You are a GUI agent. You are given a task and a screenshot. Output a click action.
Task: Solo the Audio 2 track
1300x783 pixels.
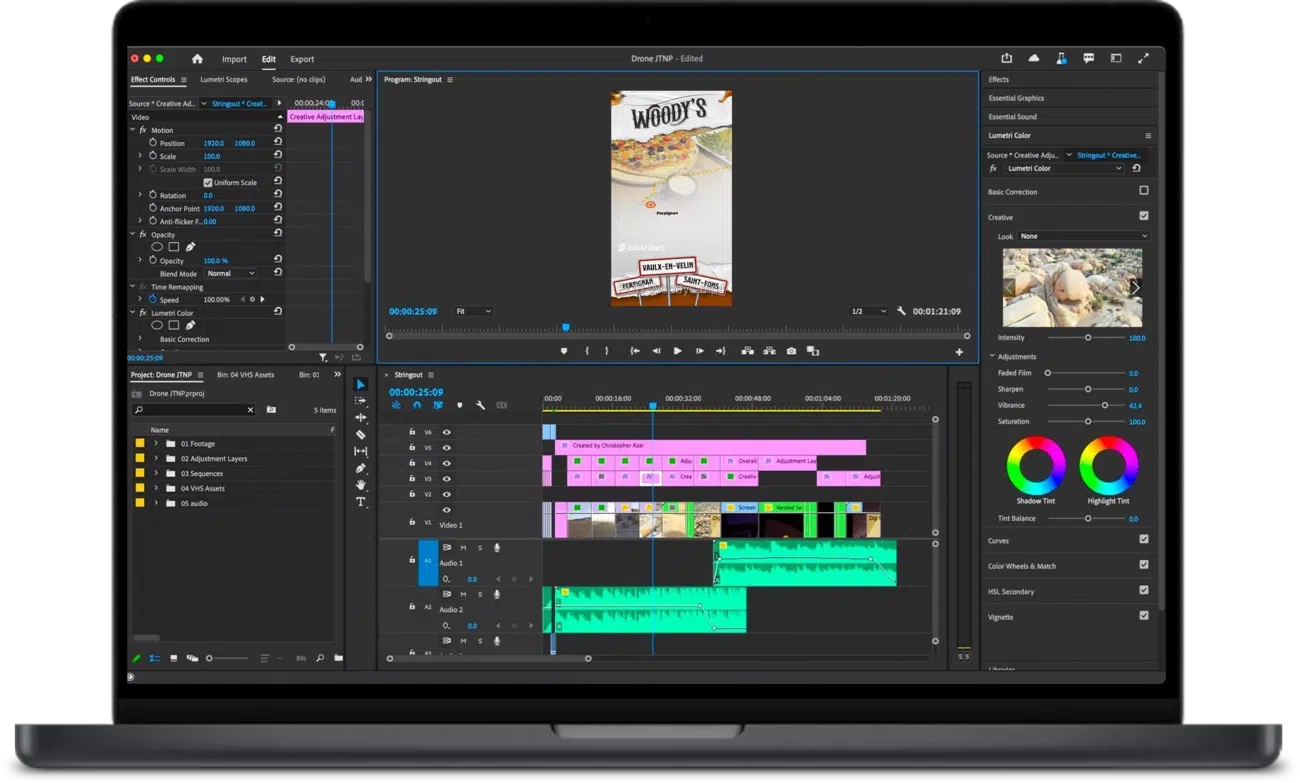pos(480,595)
